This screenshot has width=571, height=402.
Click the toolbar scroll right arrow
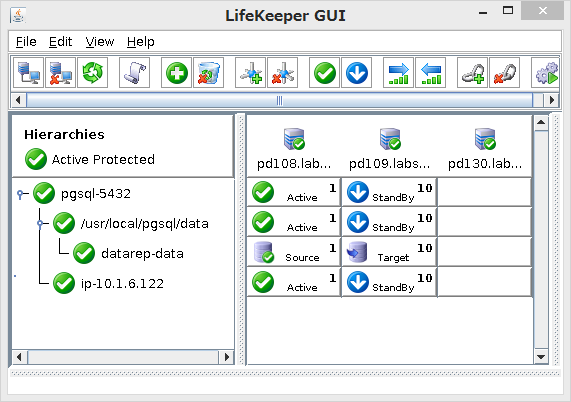(x=552, y=100)
